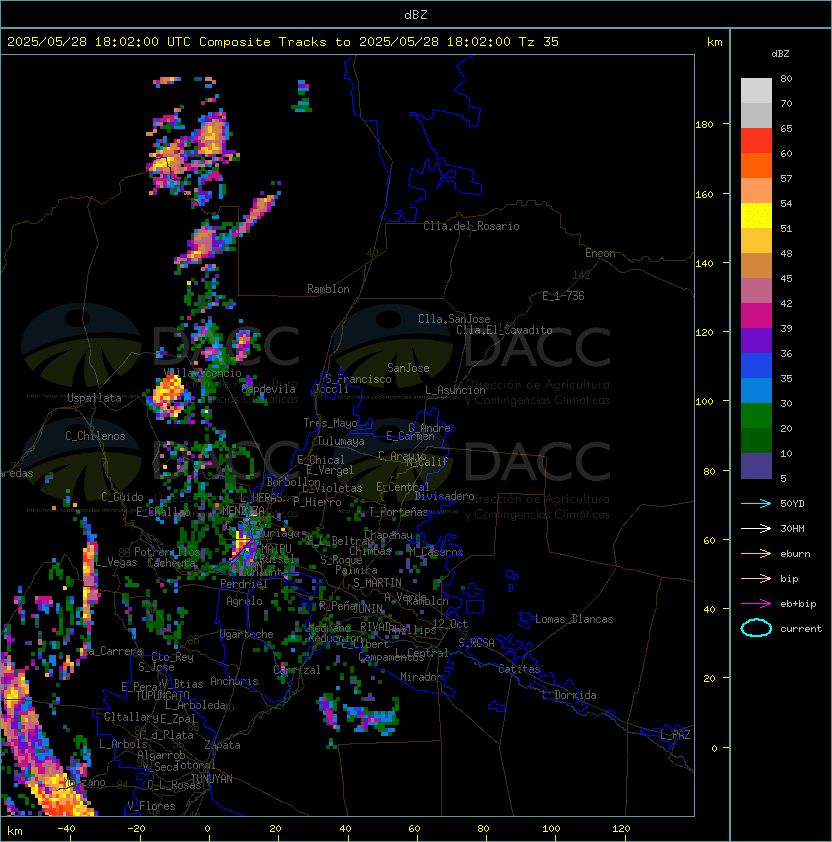Click the '100' tick on the vertical axis
Screen dimensions: 832x842
tap(704, 402)
